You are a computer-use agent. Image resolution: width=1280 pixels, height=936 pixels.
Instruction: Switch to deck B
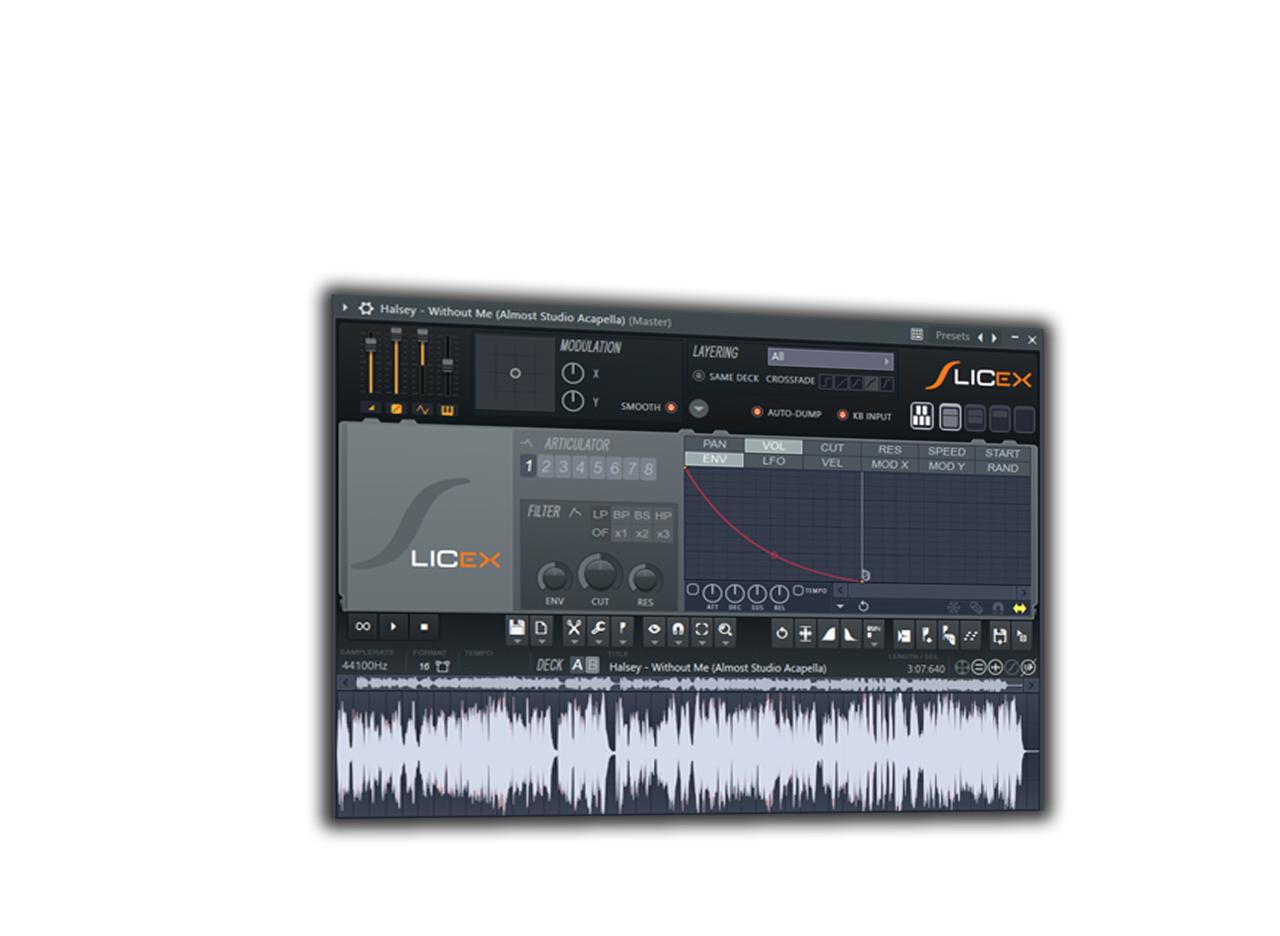(592, 665)
